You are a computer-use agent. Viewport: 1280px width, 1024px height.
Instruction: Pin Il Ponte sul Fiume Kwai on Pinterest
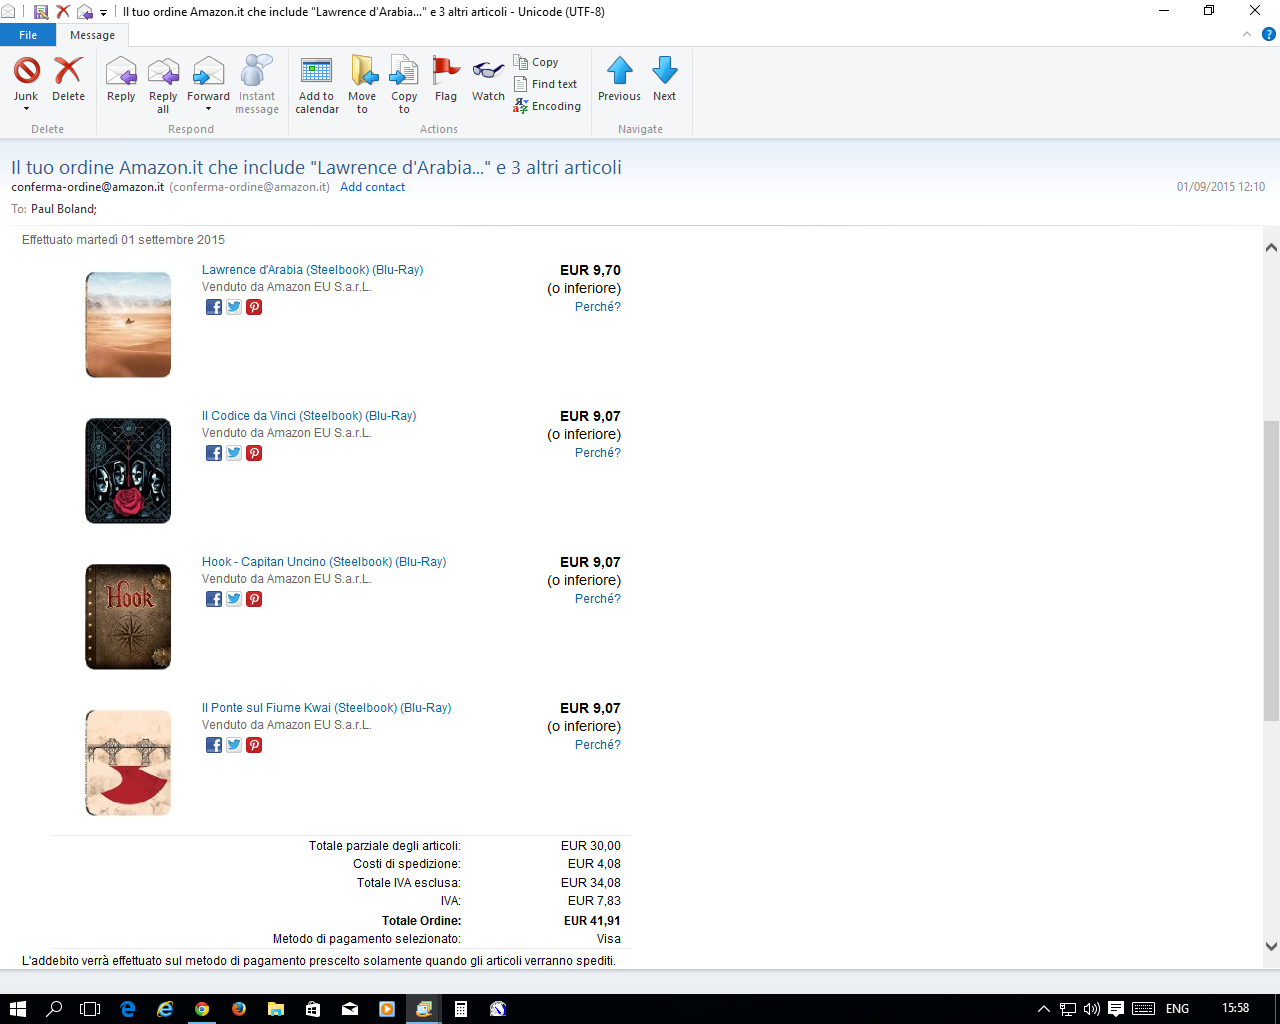click(254, 745)
